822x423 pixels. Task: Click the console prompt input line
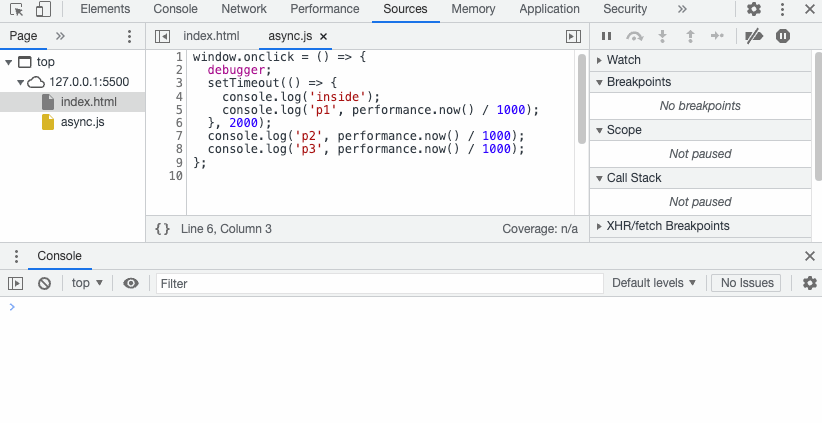click(x=411, y=307)
